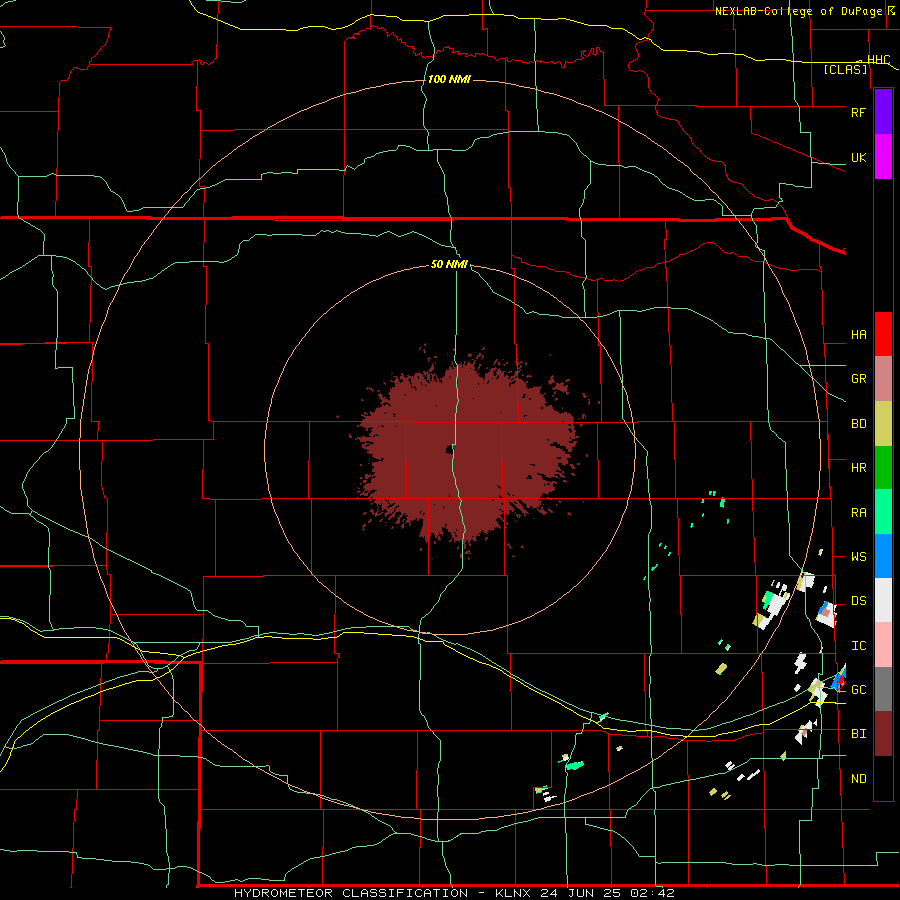Click the purple RF legend color swatch
This screenshot has width=900, height=900.
[883, 112]
